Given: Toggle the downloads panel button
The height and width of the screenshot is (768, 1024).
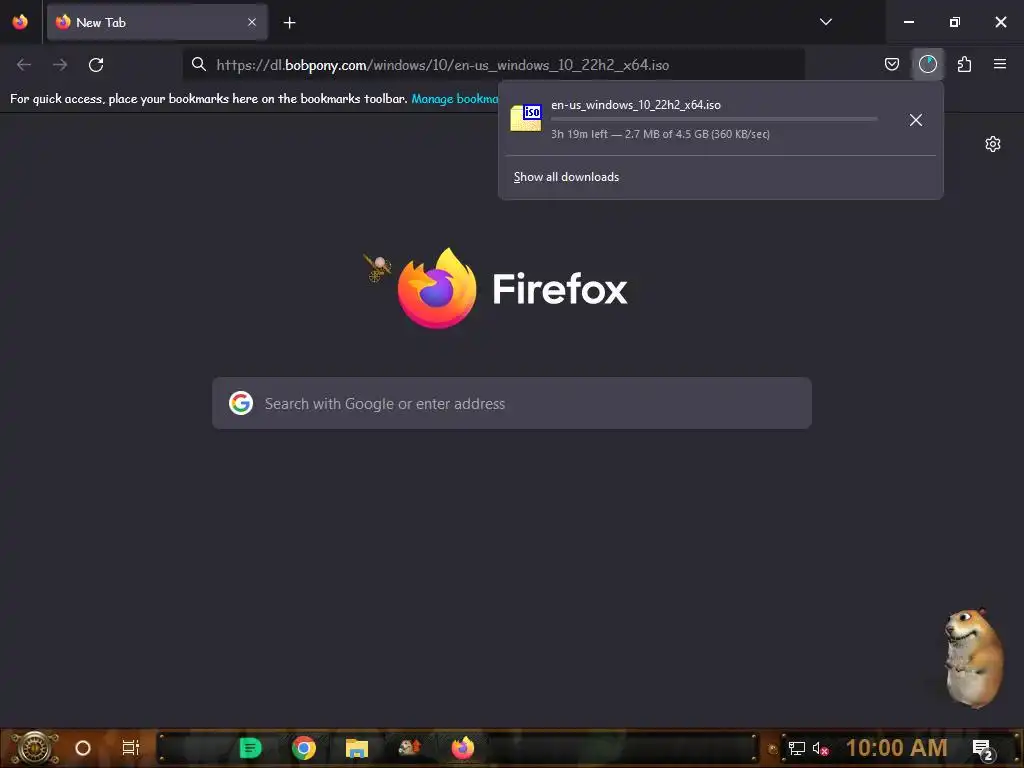Looking at the screenshot, I should click(x=927, y=64).
